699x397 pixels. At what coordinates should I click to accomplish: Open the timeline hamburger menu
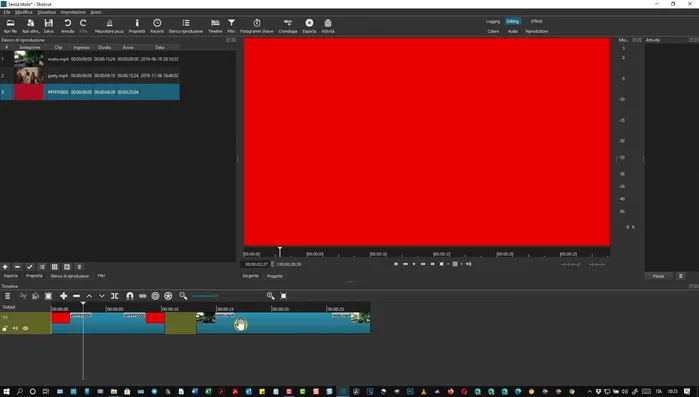(8, 296)
